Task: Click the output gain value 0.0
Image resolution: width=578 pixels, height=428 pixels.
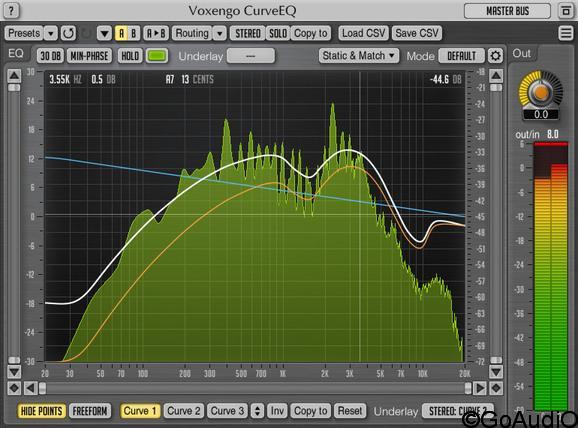Action: (x=541, y=114)
